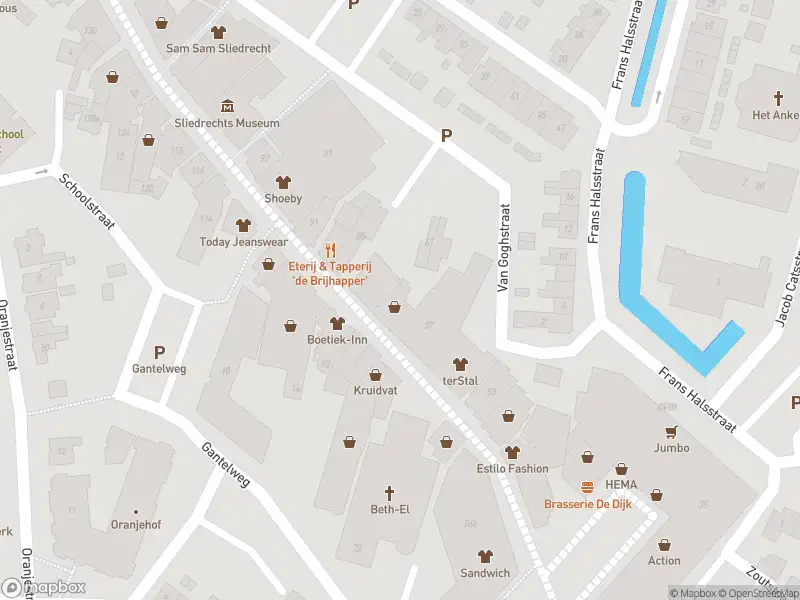
Task: Select the terStal clothing icon
Action: coord(460,364)
